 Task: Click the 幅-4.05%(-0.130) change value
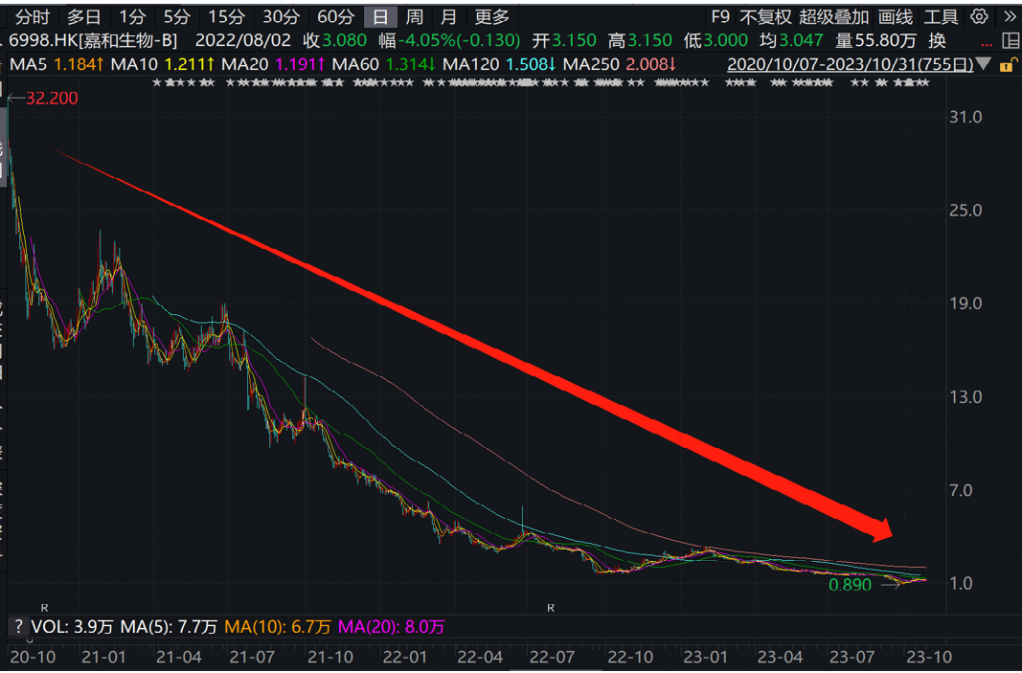pyautogui.click(x=449, y=41)
